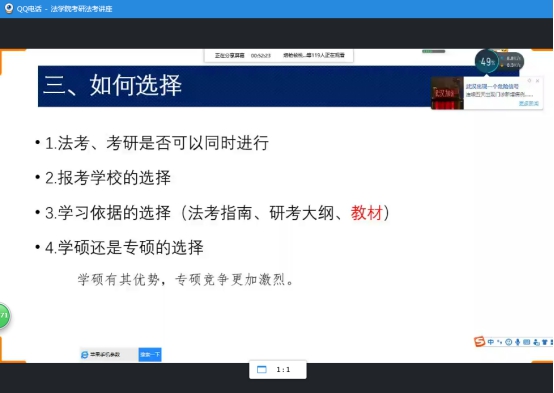Click the browser e icon in search box
Screen dimensions: 554x393
(84, 354)
